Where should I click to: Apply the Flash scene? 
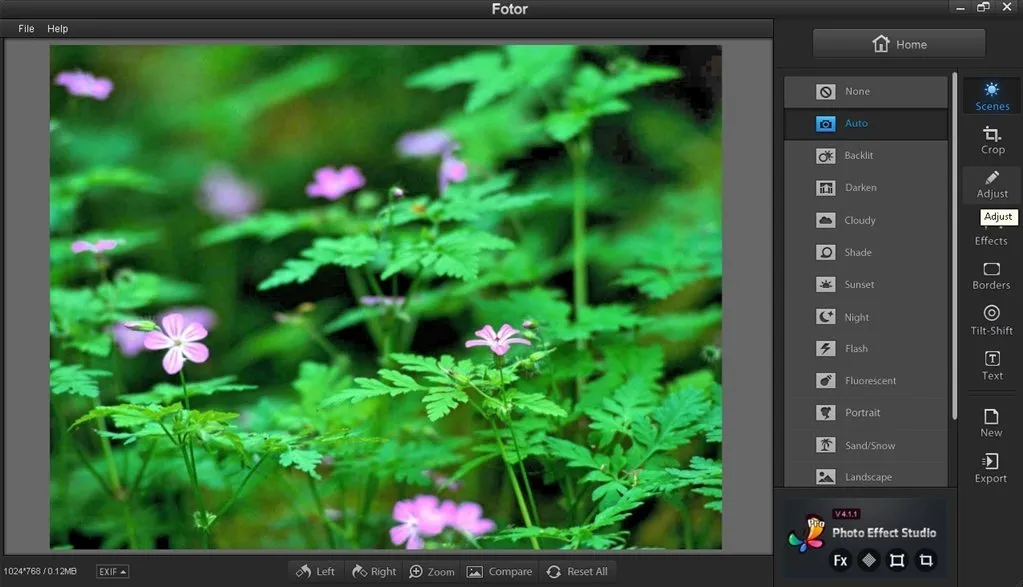pos(865,349)
